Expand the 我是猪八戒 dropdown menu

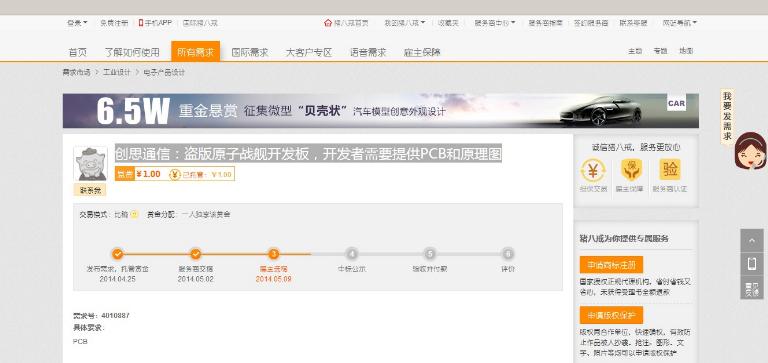[405, 23]
